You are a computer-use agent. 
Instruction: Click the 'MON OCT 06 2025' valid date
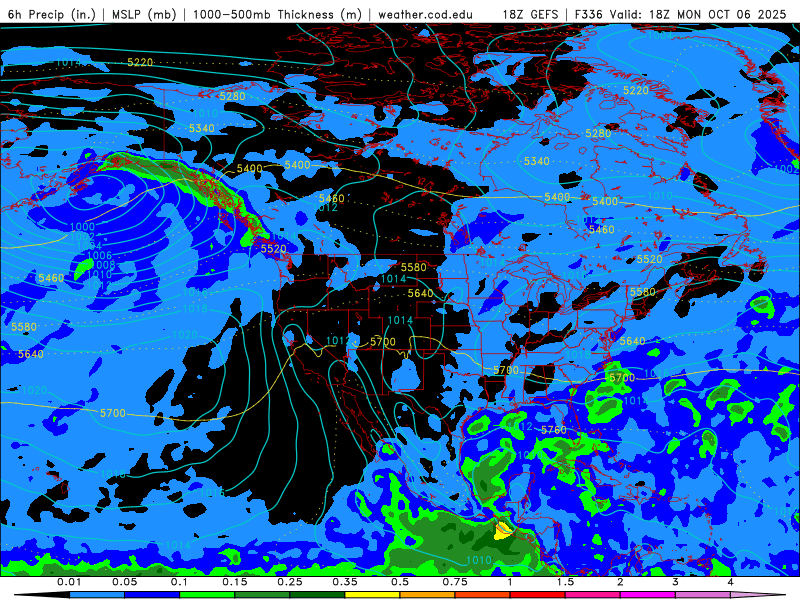[x=731, y=14]
